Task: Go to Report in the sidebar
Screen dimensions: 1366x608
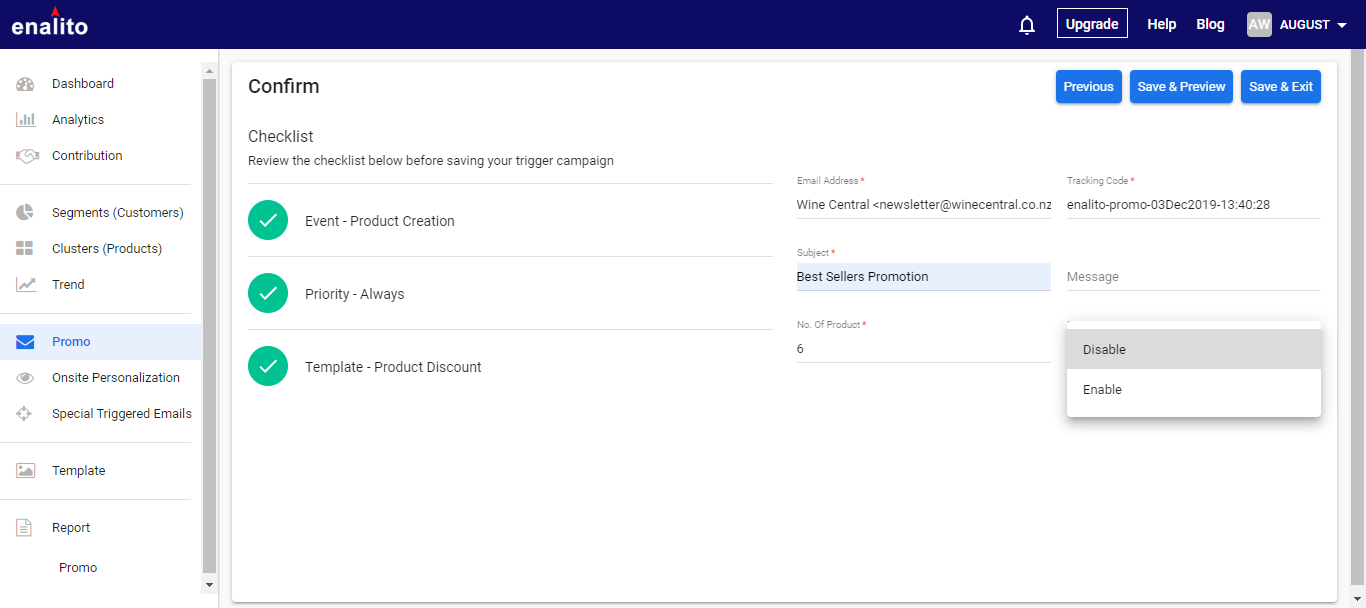Action: [x=71, y=528]
